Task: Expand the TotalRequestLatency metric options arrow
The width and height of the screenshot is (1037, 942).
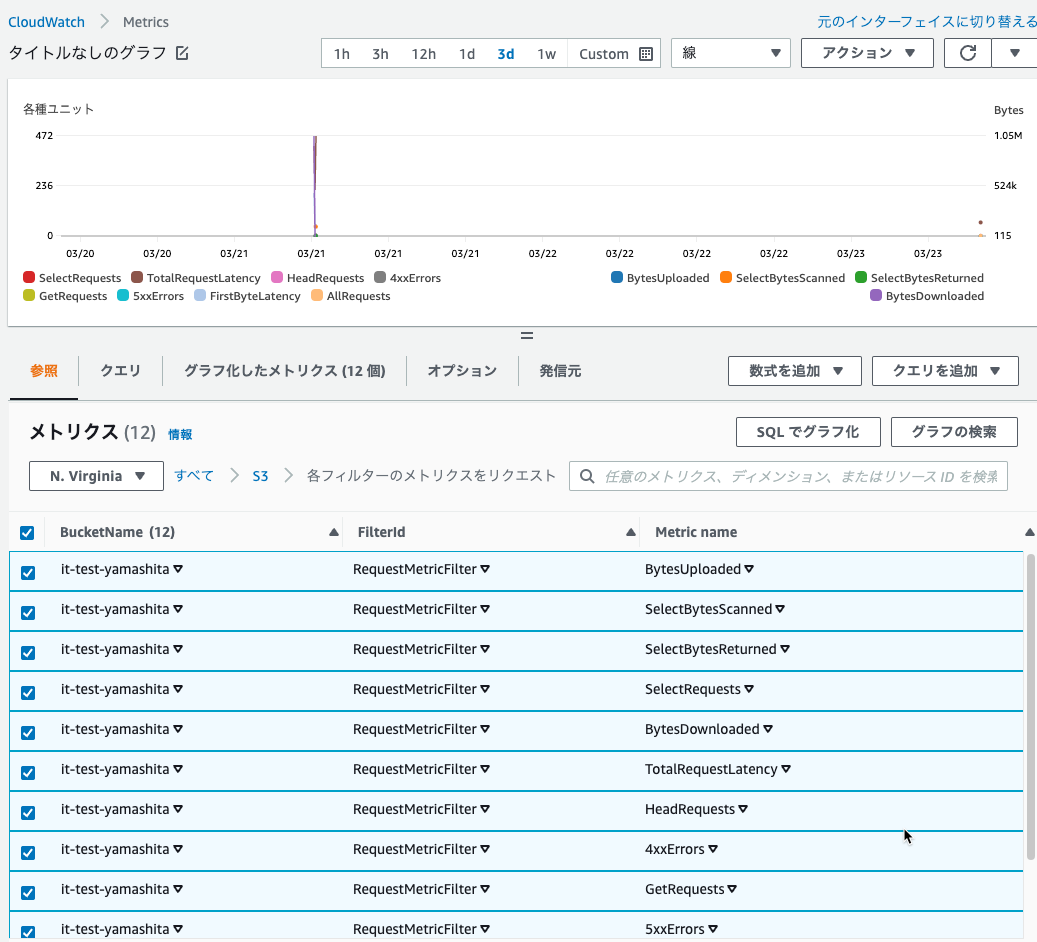Action: point(786,769)
